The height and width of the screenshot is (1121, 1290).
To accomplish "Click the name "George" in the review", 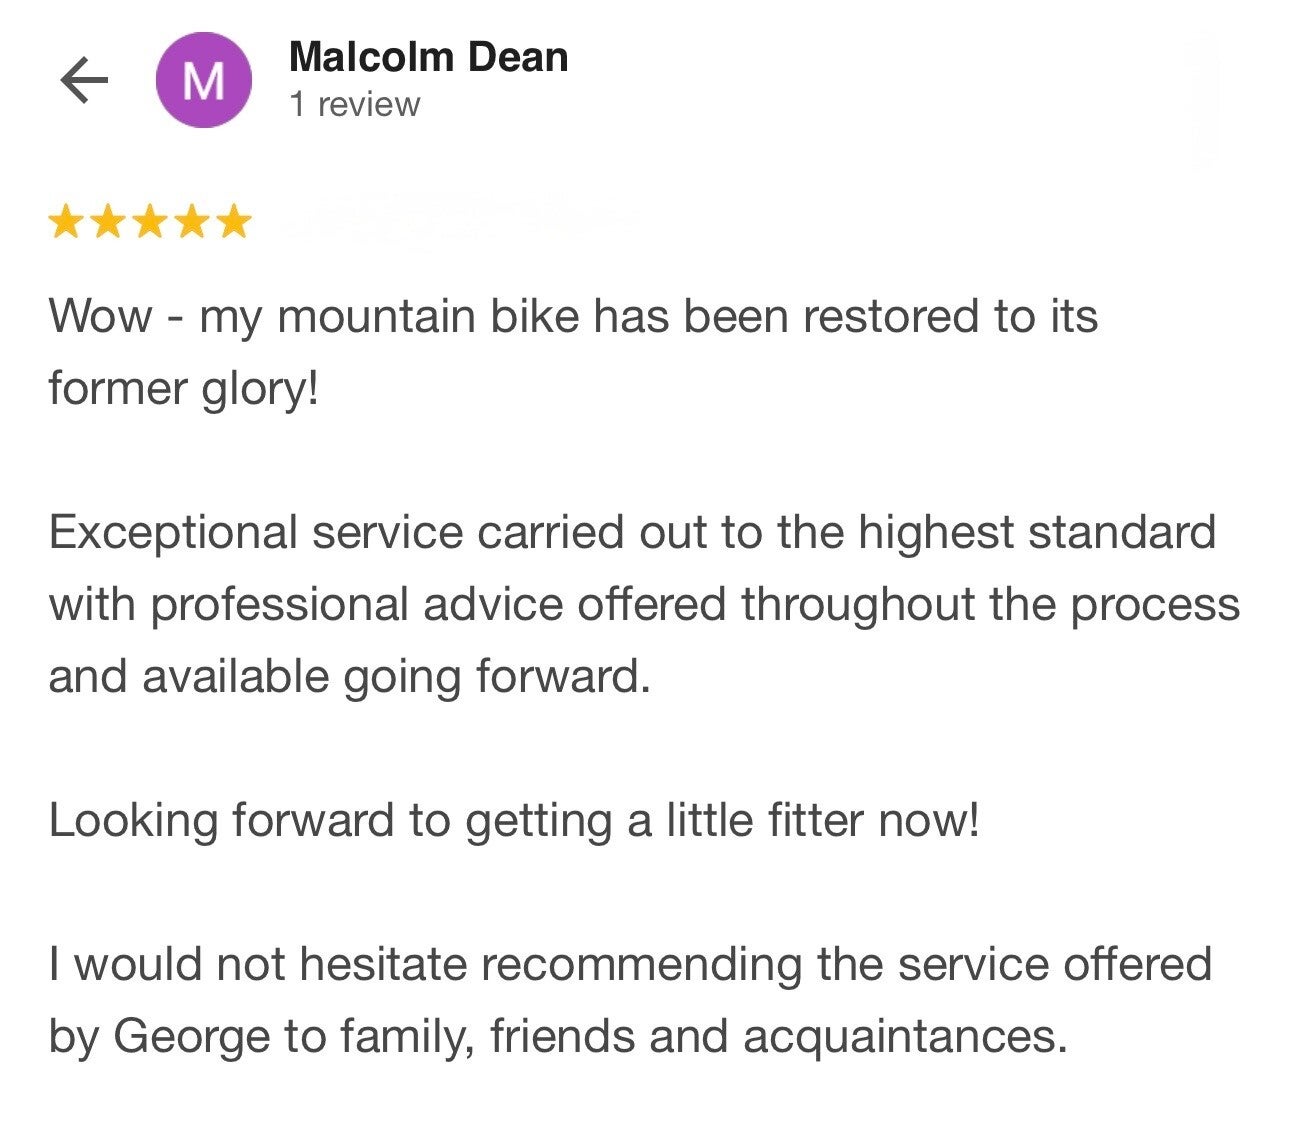I will click(191, 1037).
